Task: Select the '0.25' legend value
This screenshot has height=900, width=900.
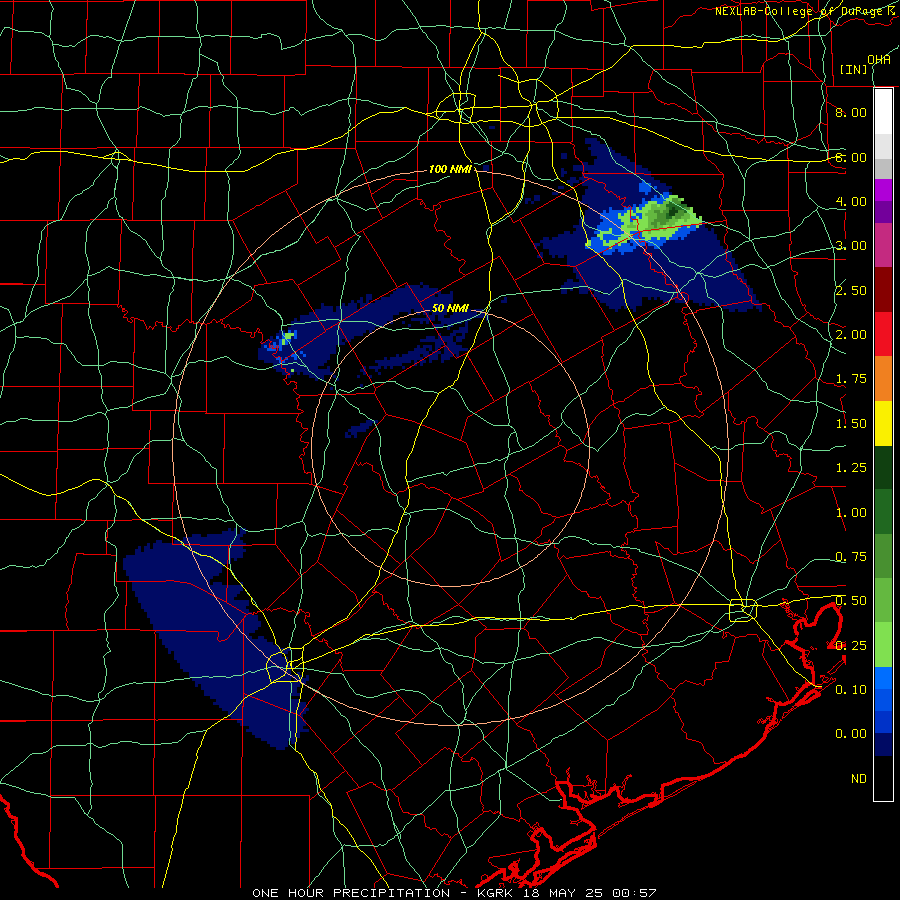Action: (851, 646)
